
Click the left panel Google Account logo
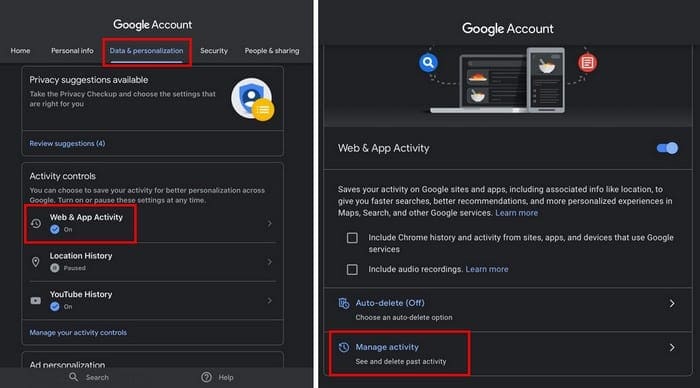(152, 25)
